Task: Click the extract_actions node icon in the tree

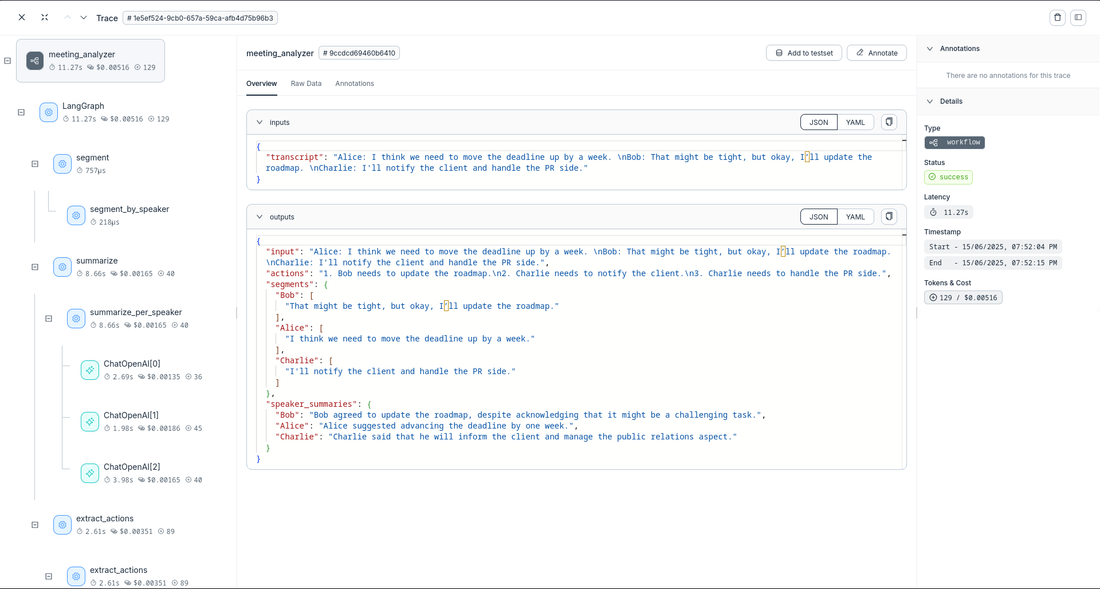Action: point(62,524)
